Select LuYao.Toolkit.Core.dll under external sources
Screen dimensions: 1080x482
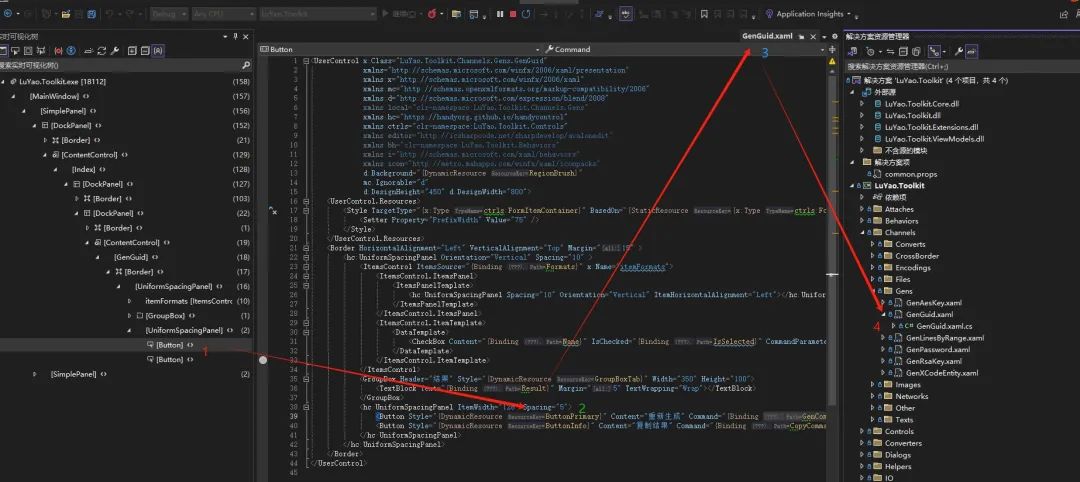(922, 104)
